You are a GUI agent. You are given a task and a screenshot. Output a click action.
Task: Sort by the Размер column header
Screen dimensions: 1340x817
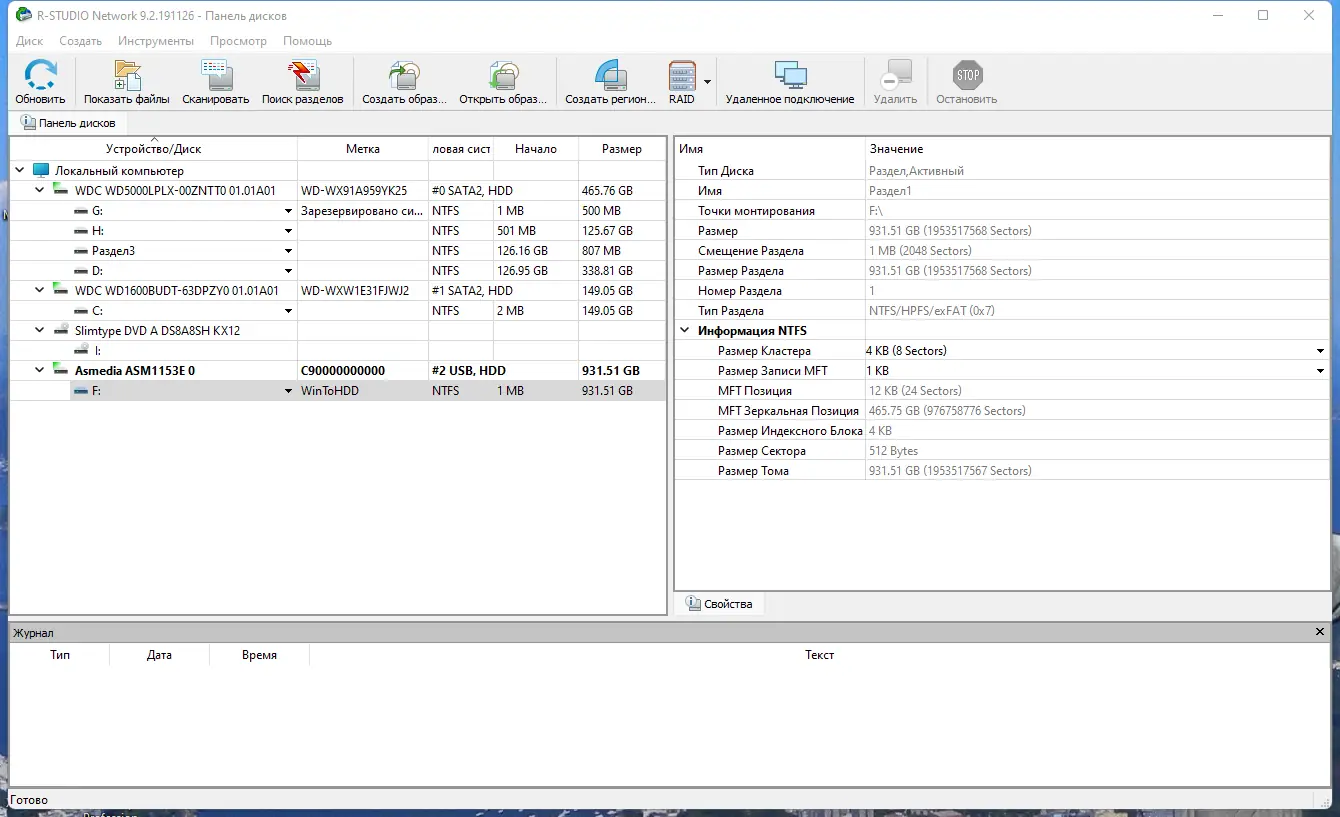tap(621, 149)
